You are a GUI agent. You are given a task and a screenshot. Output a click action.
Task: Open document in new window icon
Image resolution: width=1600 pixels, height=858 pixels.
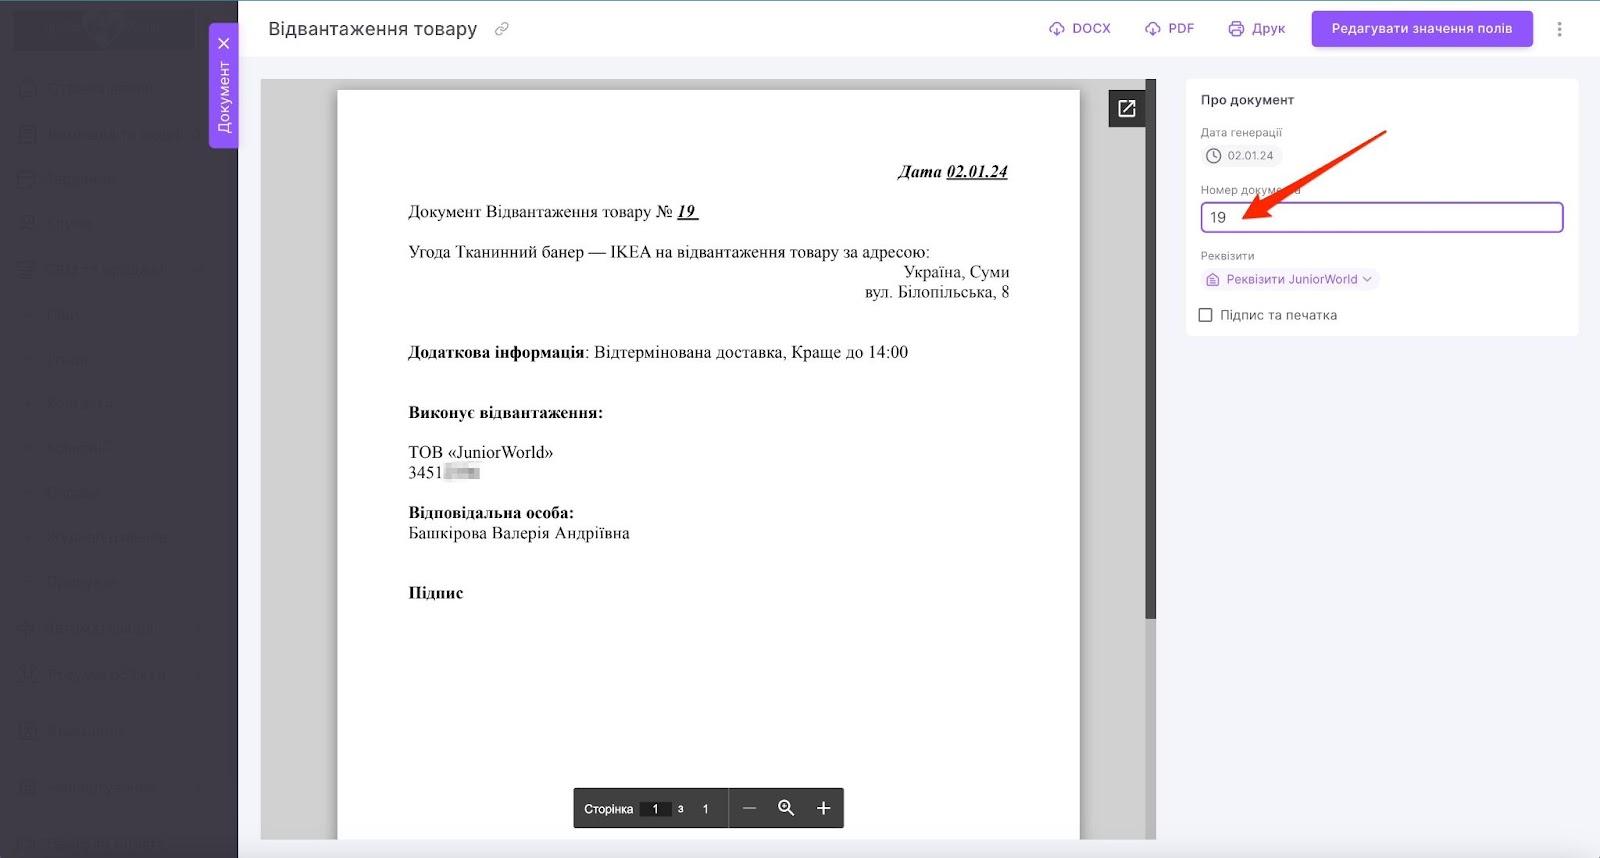(x=1127, y=109)
